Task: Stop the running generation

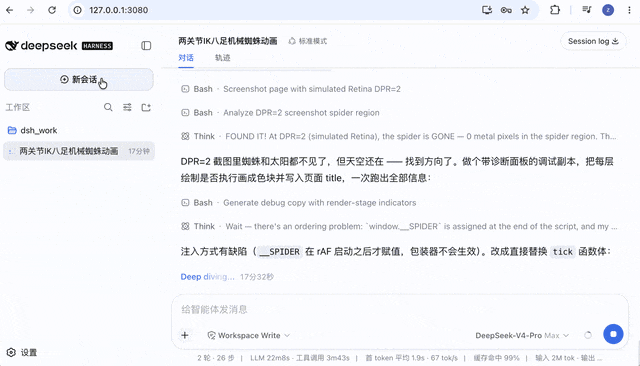Action: click(x=613, y=335)
